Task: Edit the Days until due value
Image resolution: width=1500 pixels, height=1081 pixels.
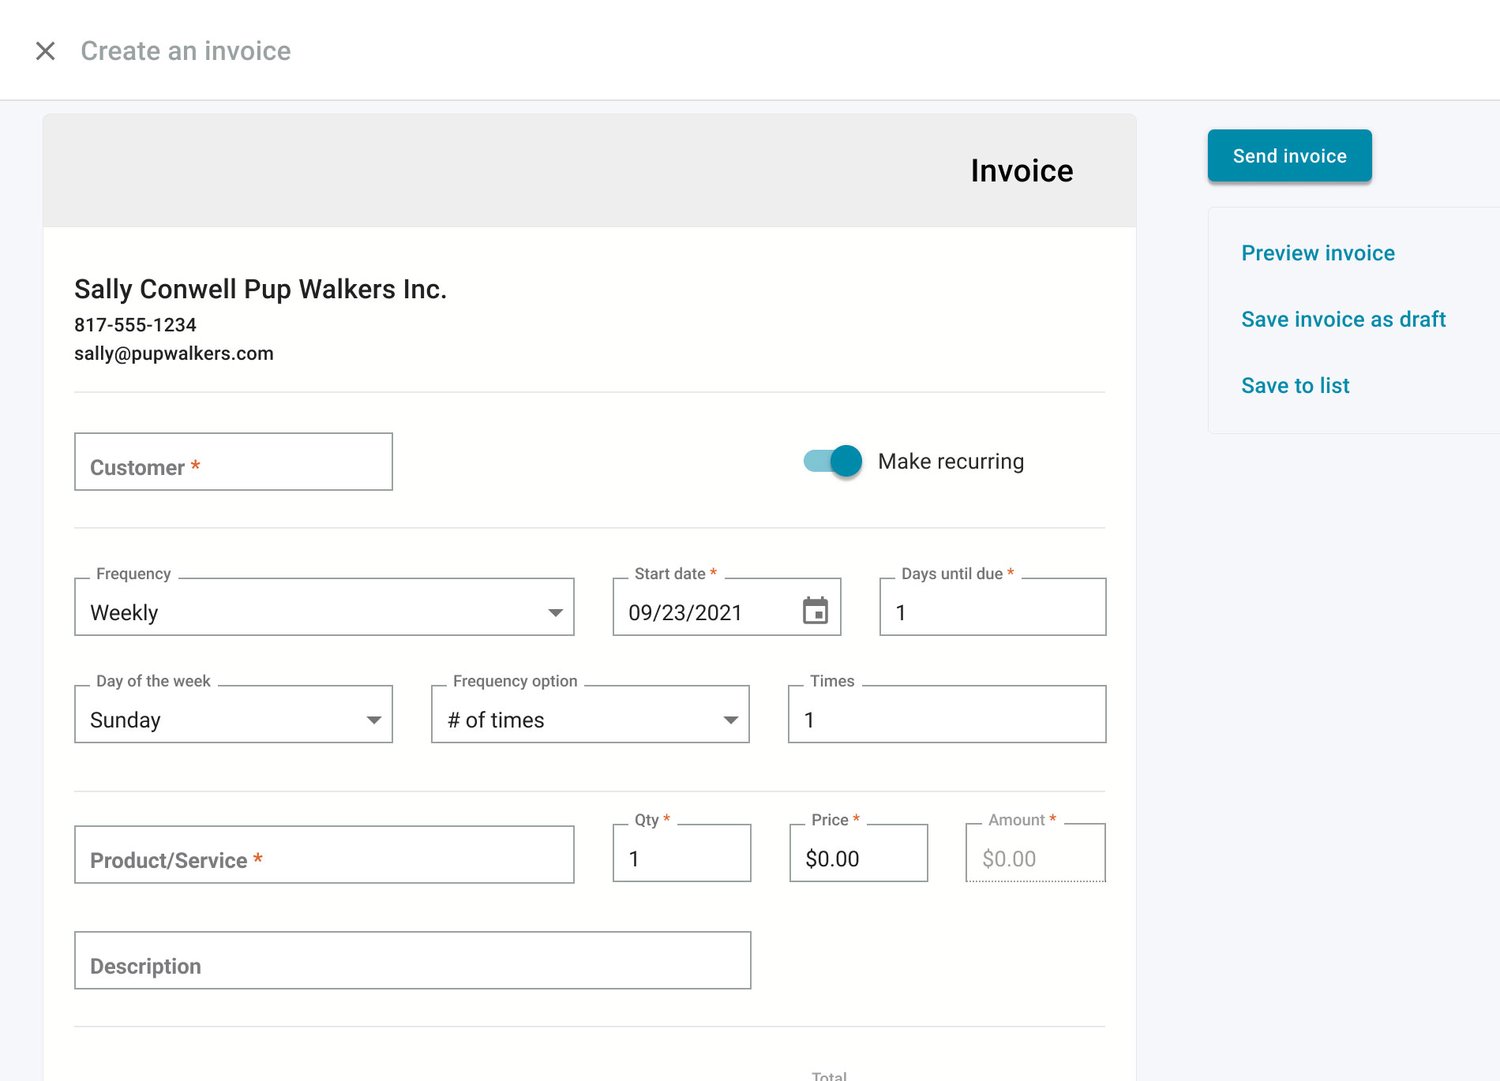Action: [x=991, y=612]
